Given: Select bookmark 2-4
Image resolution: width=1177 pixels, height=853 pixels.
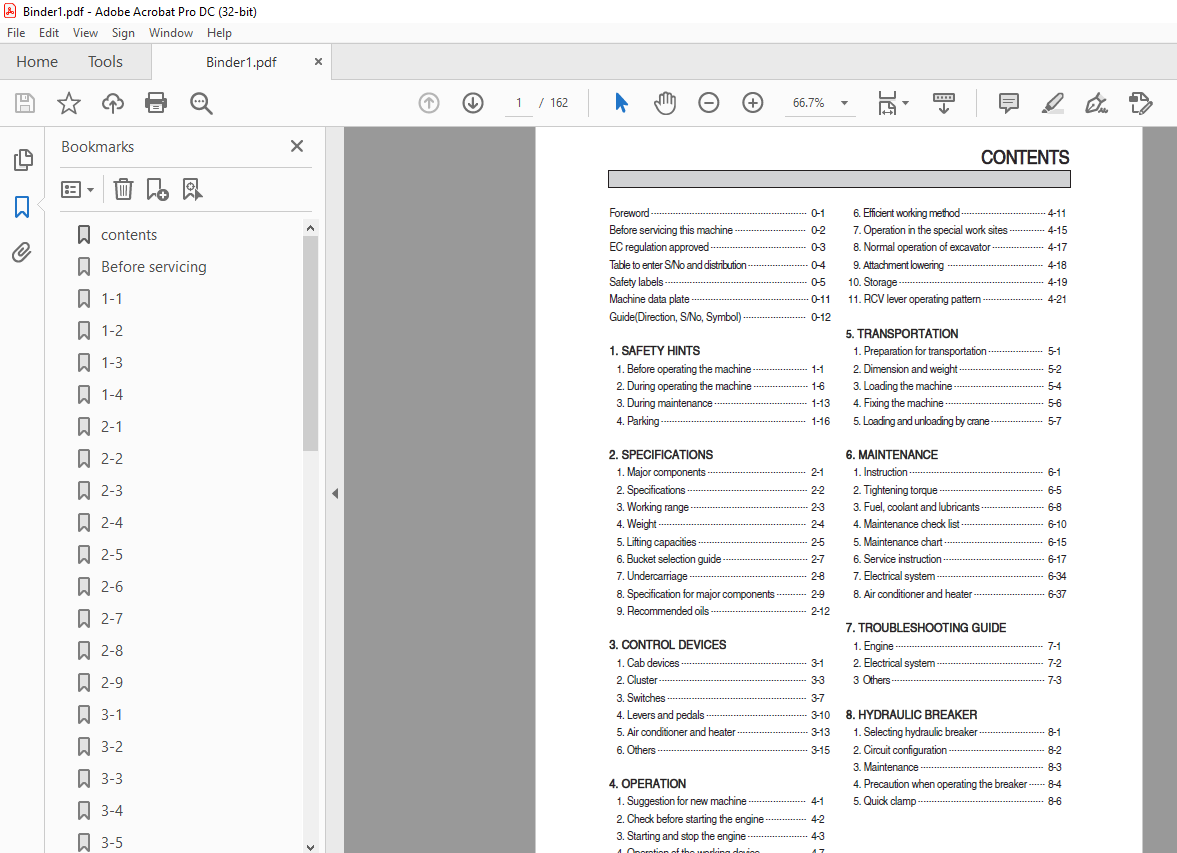Looking at the screenshot, I should click(112, 523).
